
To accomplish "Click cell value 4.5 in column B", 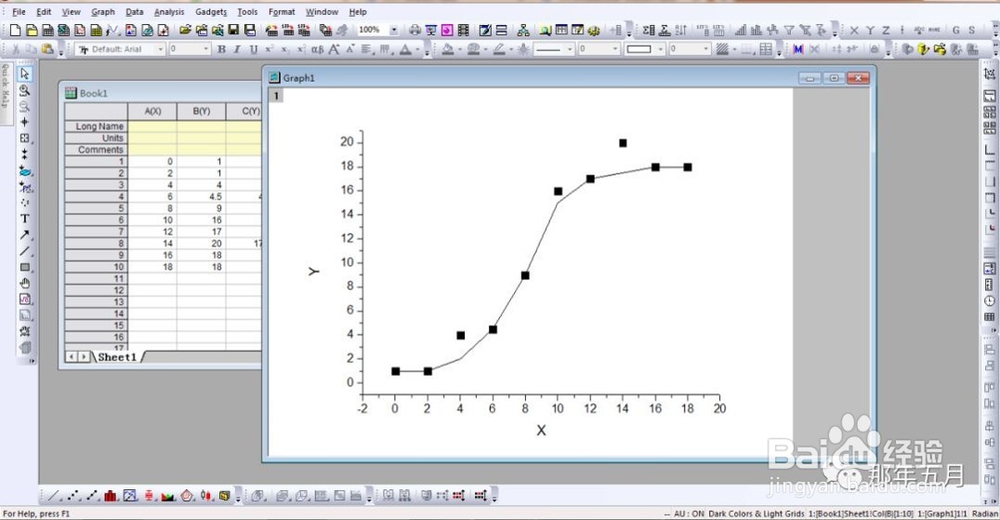I will pyautogui.click(x=202, y=197).
